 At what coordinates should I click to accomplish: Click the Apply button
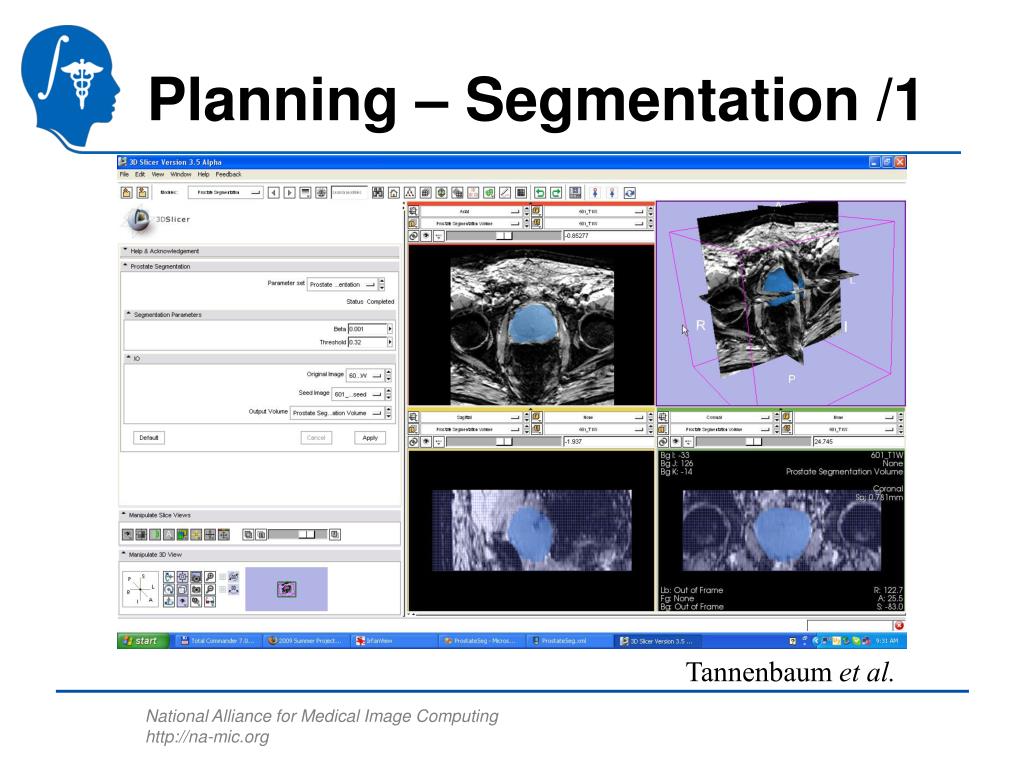click(370, 438)
